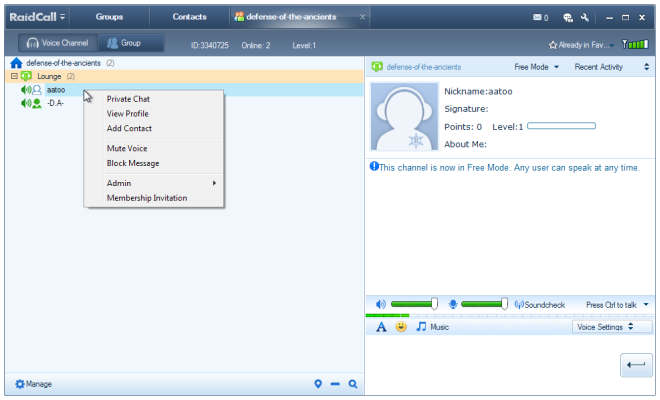Select the Lounge channel row
The width and height of the screenshot is (660, 400).
pos(184,76)
